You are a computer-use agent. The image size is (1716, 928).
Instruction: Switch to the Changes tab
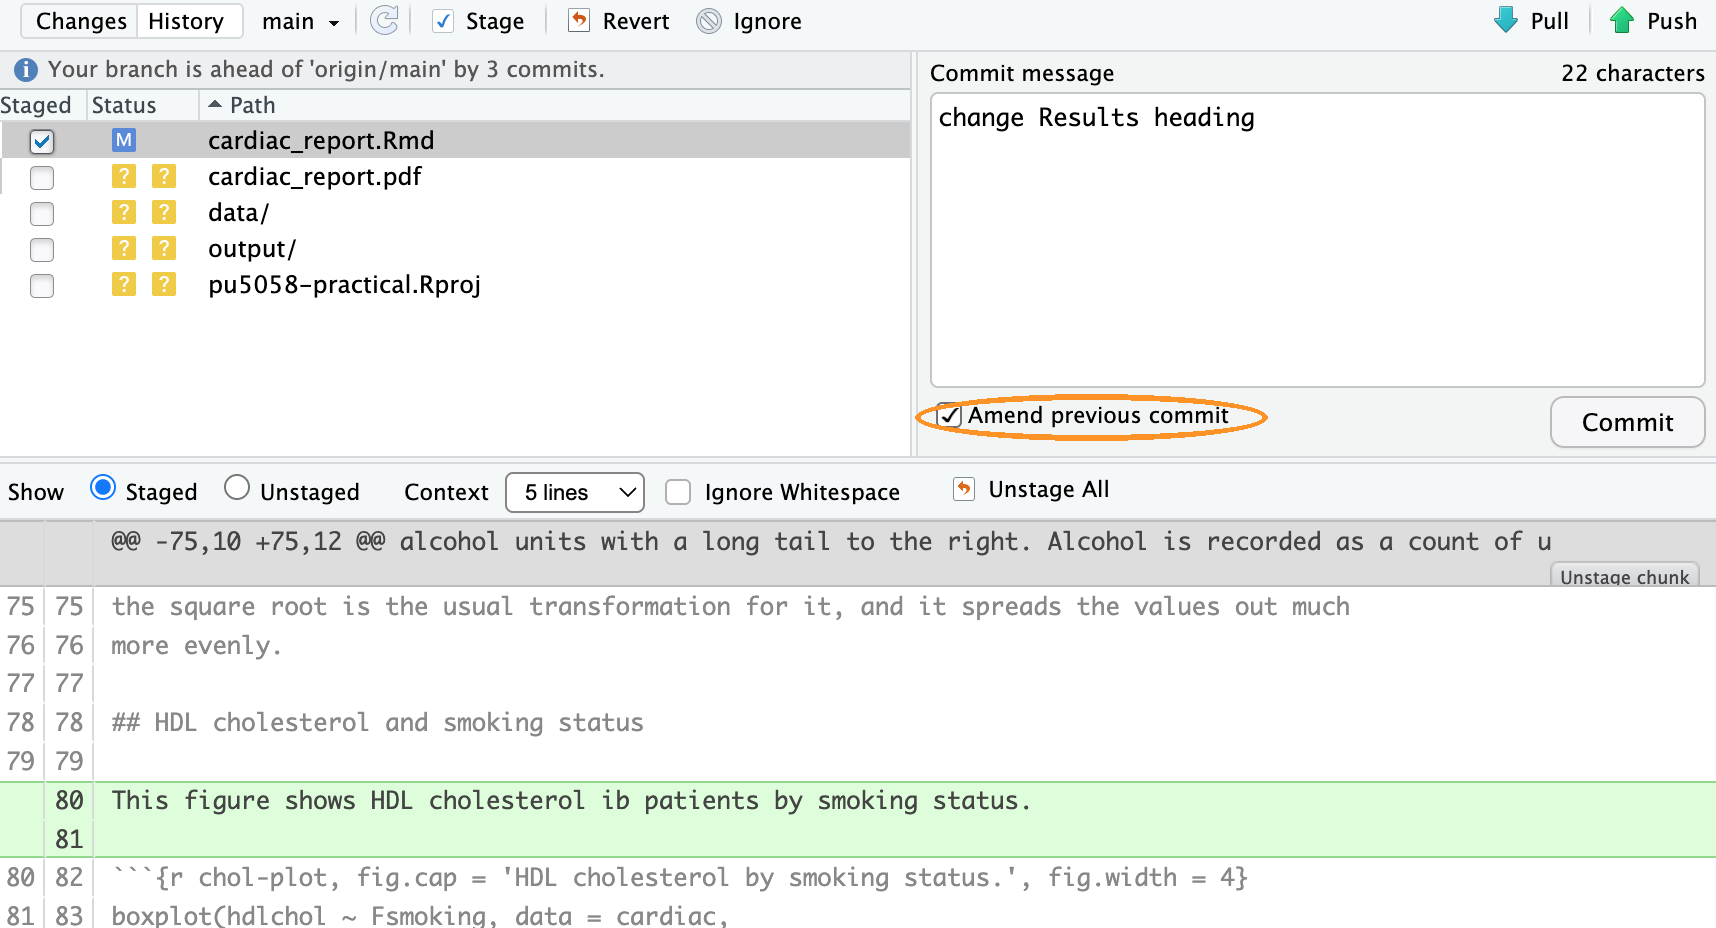81,21
